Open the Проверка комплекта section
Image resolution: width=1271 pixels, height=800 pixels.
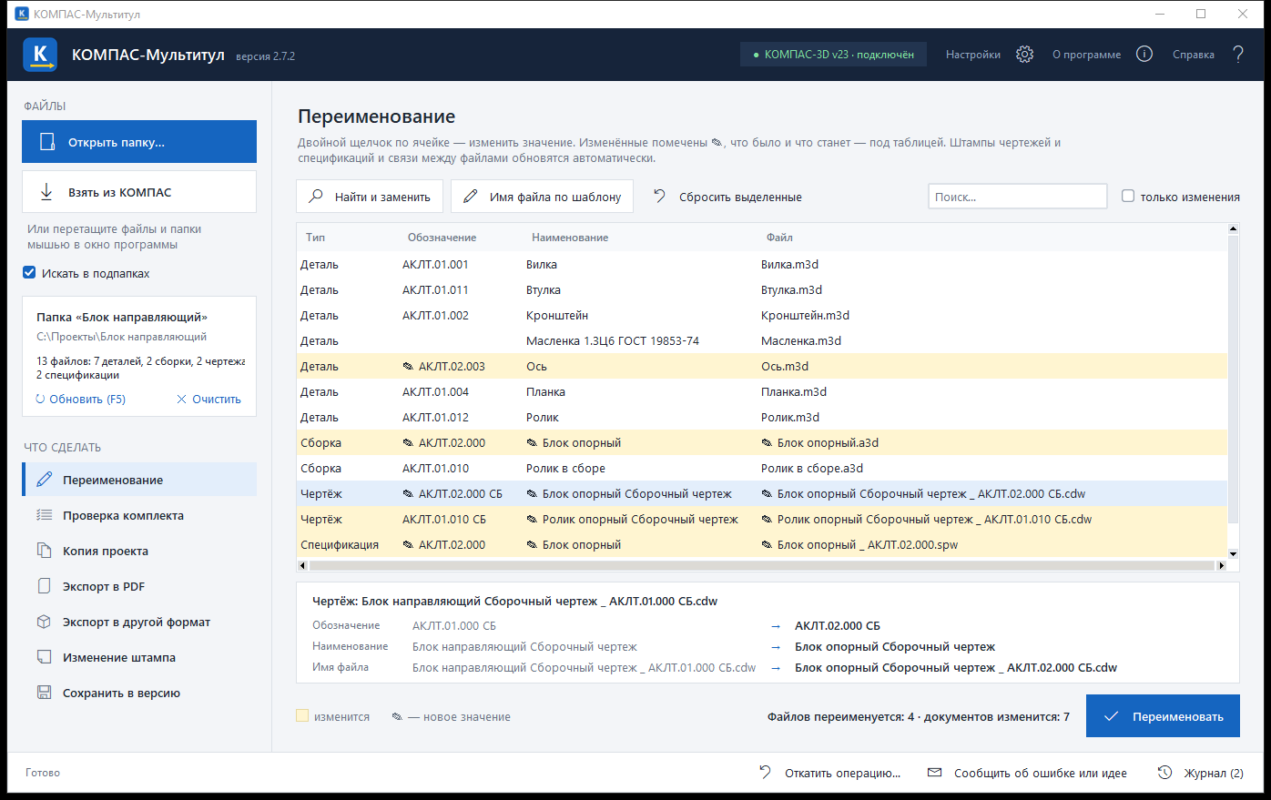click(139, 515)
